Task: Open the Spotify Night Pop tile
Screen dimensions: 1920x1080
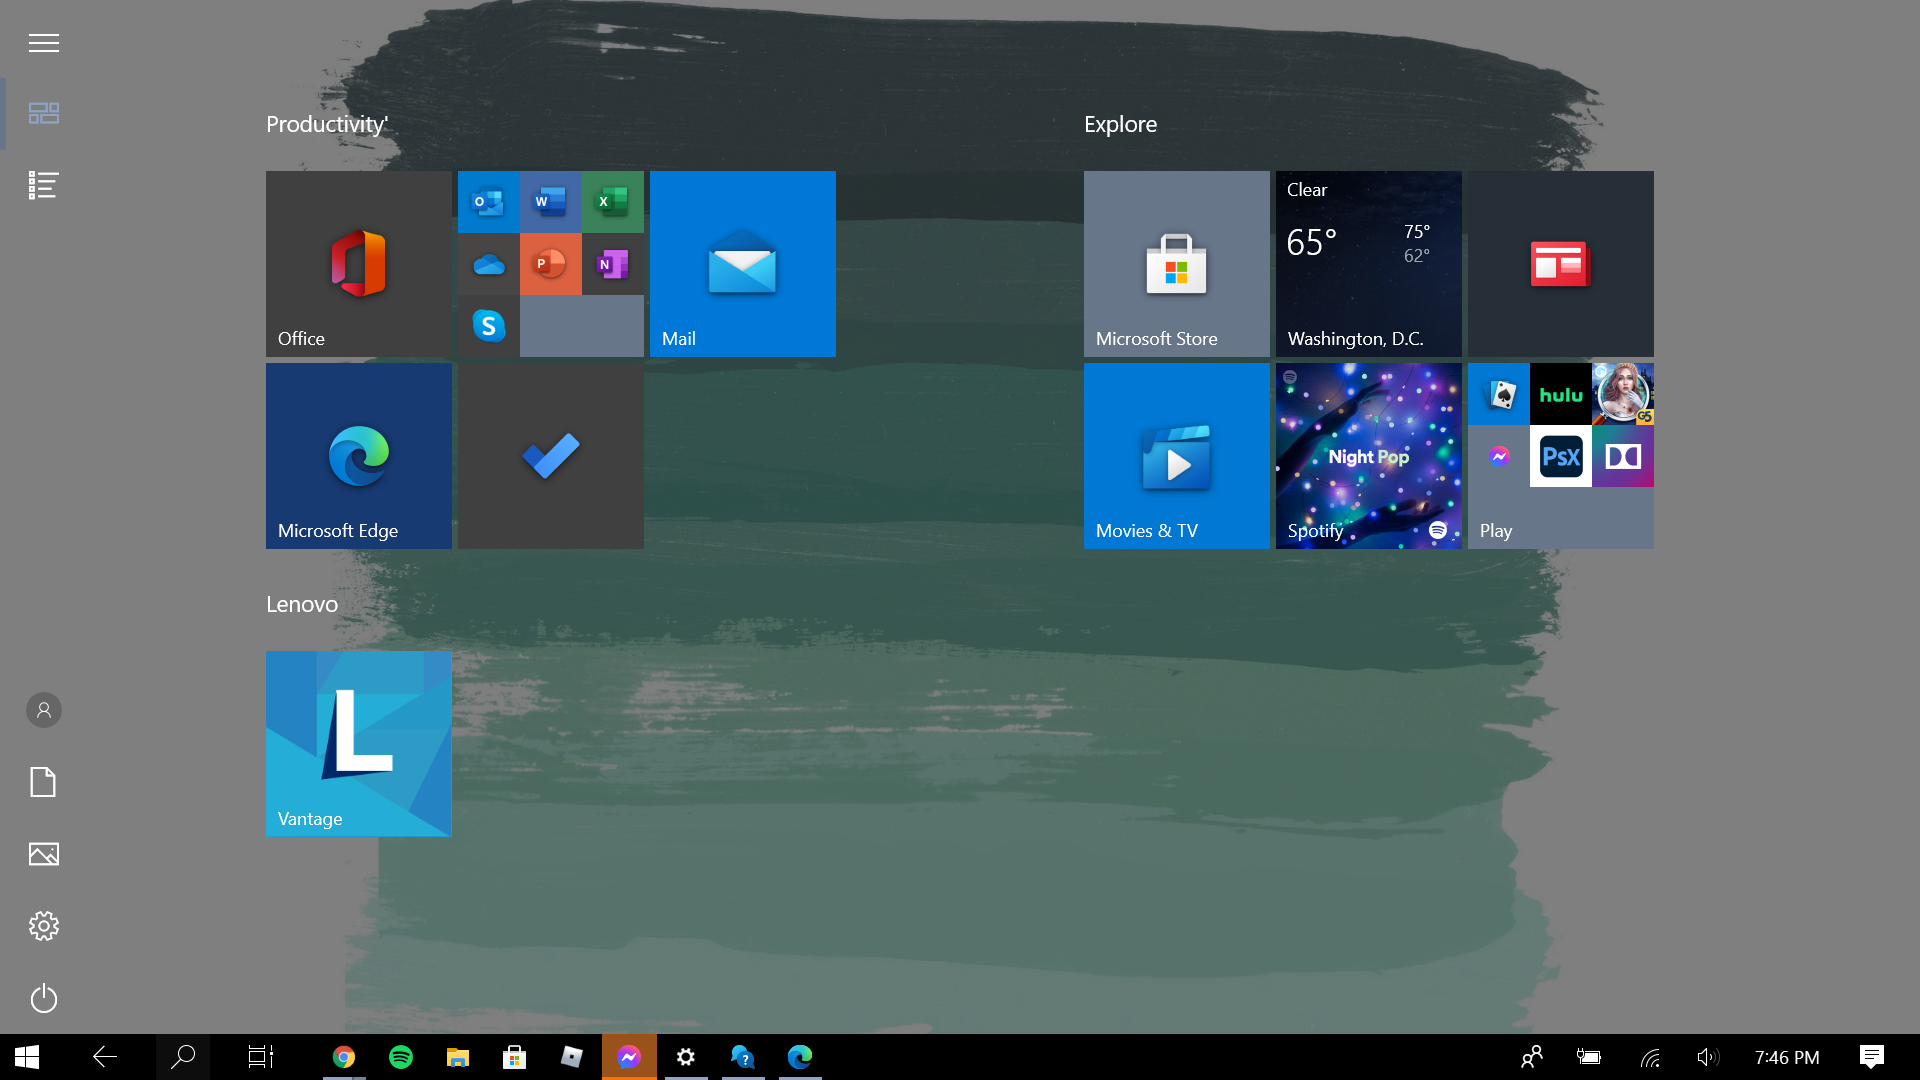Action: click(x=1368, y=455)
